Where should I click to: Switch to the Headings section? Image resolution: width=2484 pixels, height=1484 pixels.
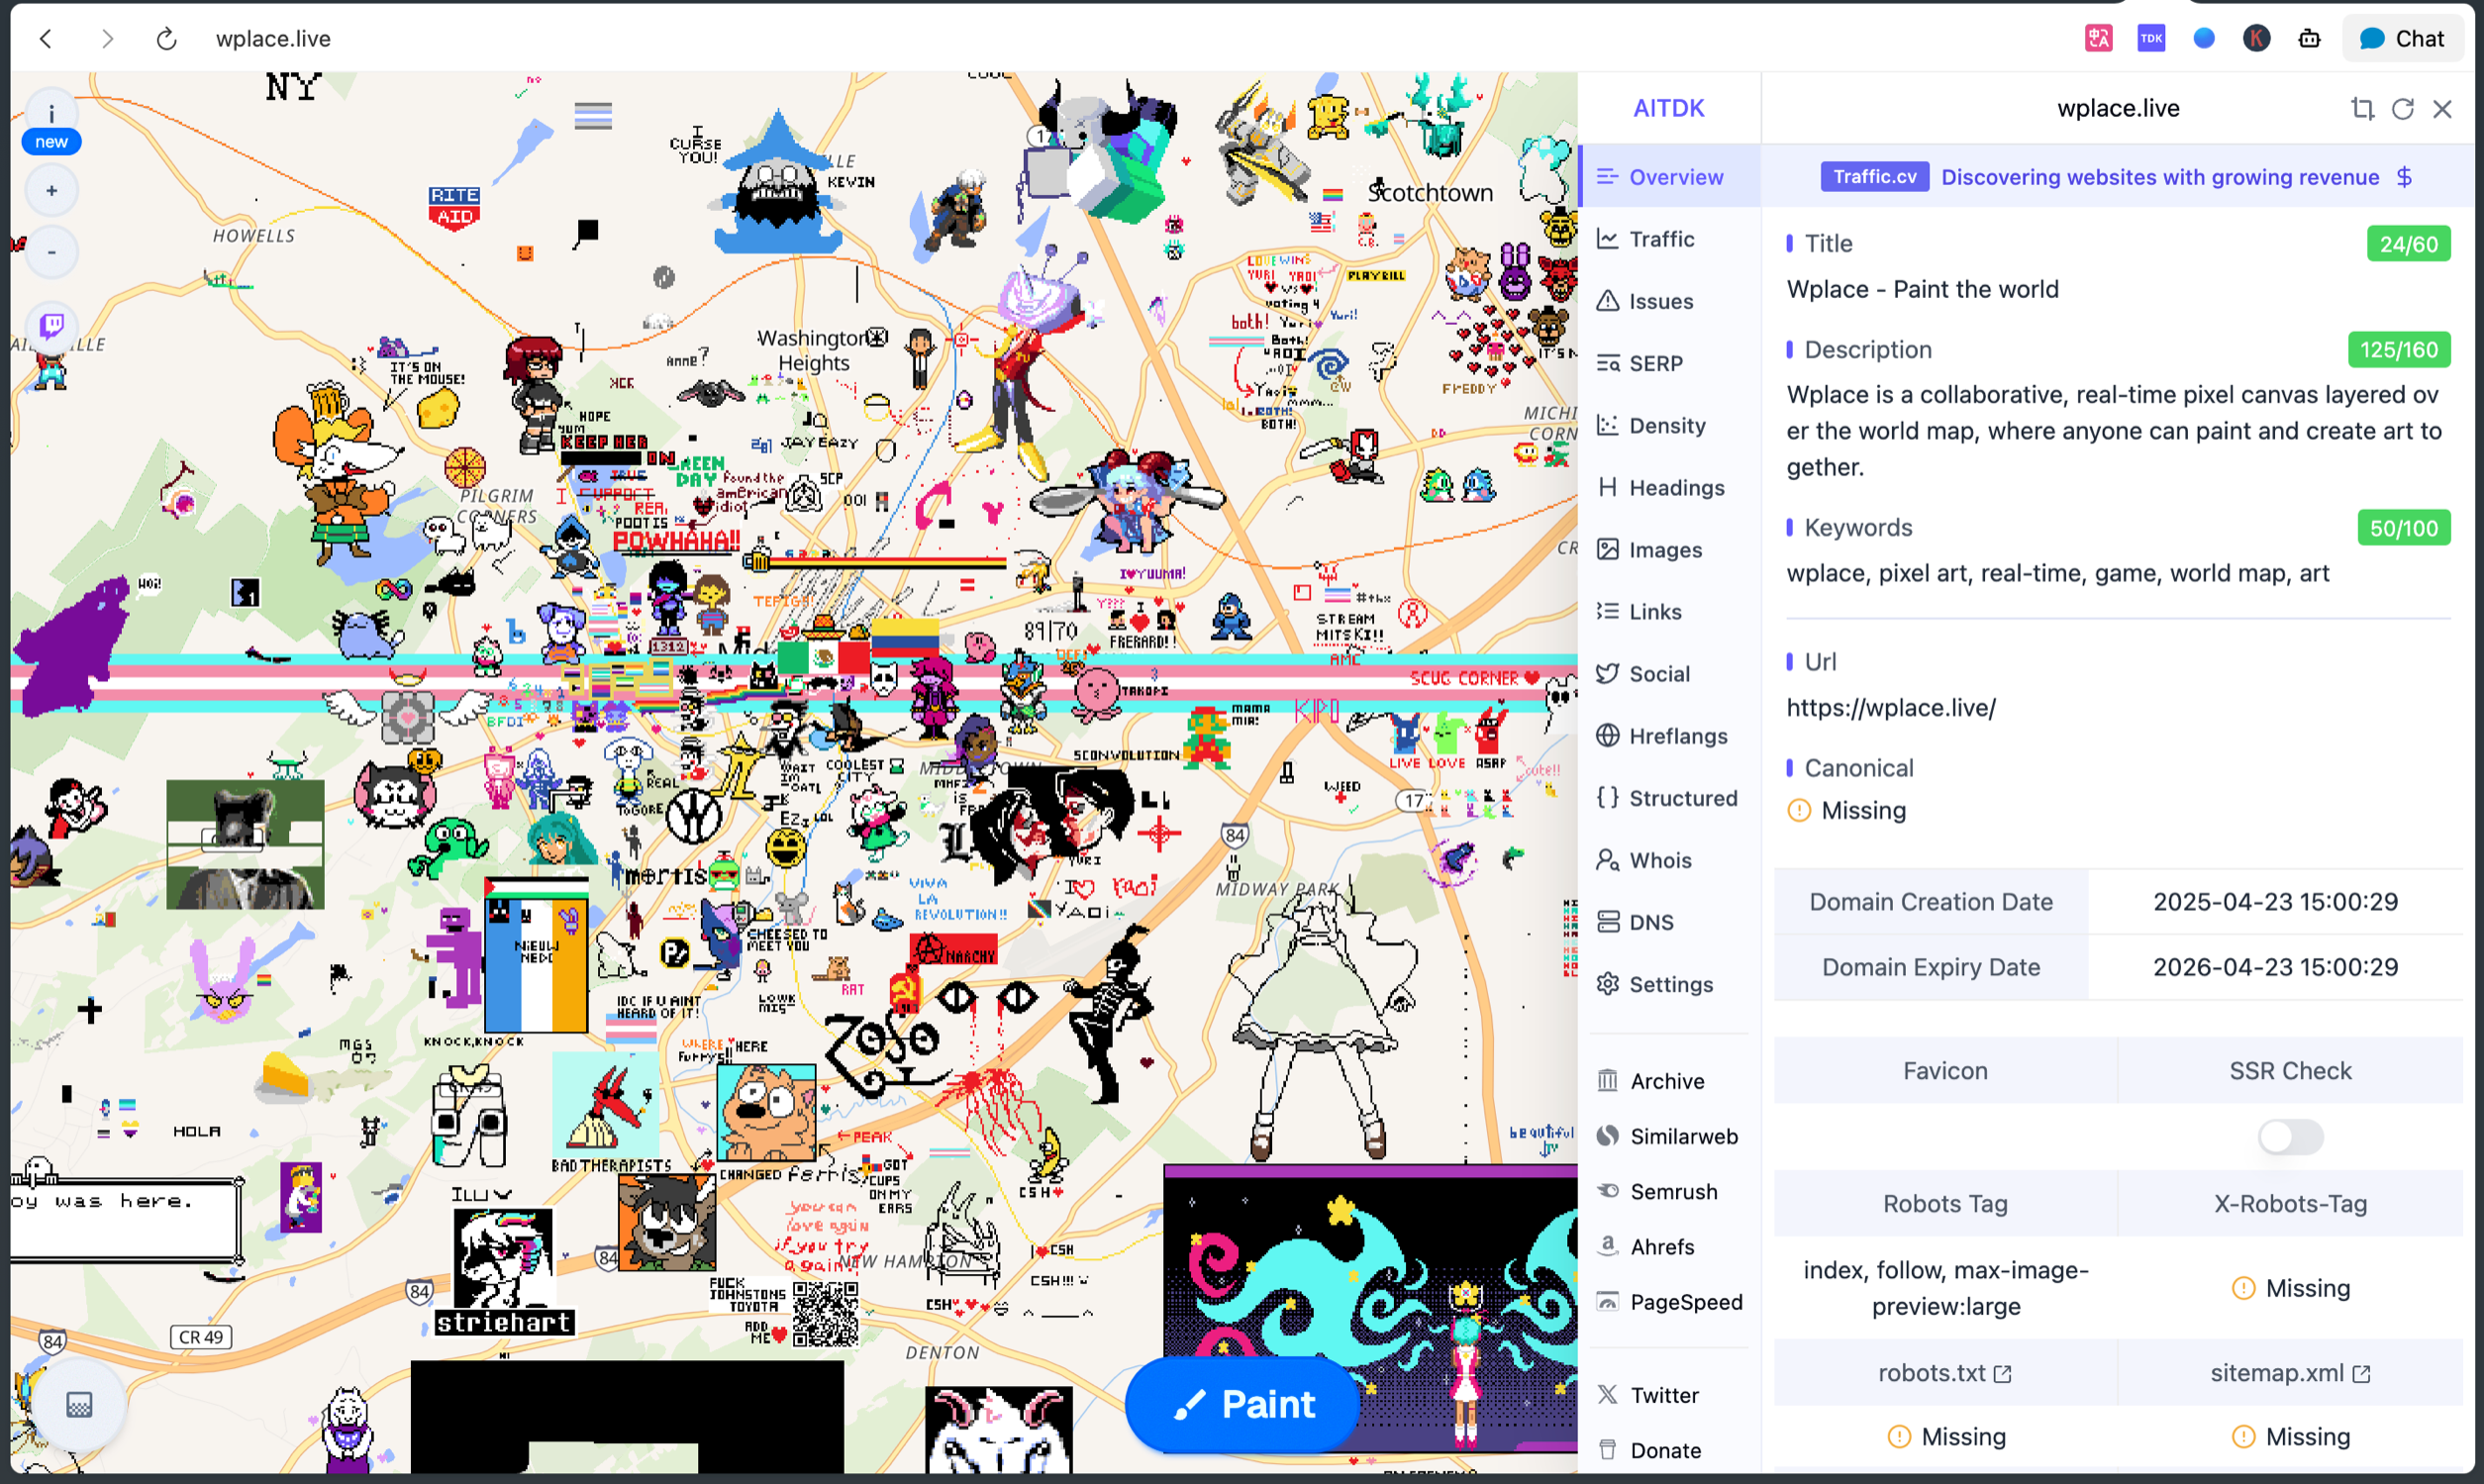1676,488
